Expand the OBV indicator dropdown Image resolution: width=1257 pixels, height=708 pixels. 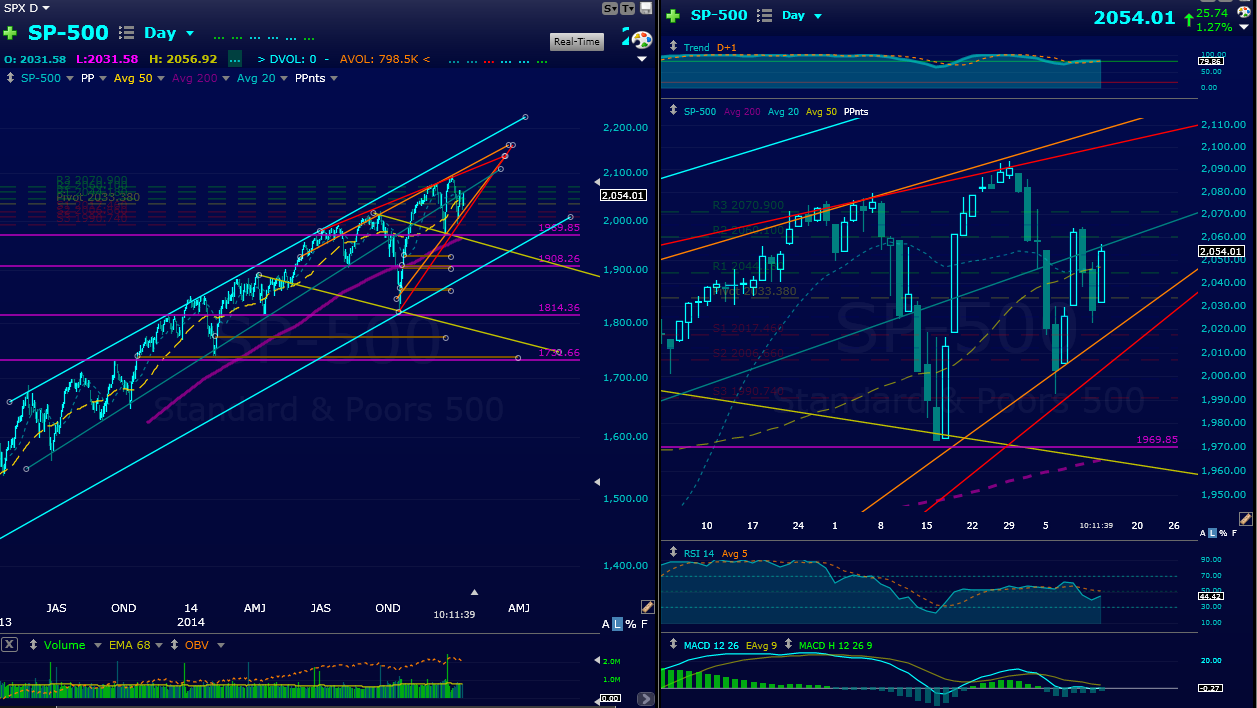click(x=220, y=645)
